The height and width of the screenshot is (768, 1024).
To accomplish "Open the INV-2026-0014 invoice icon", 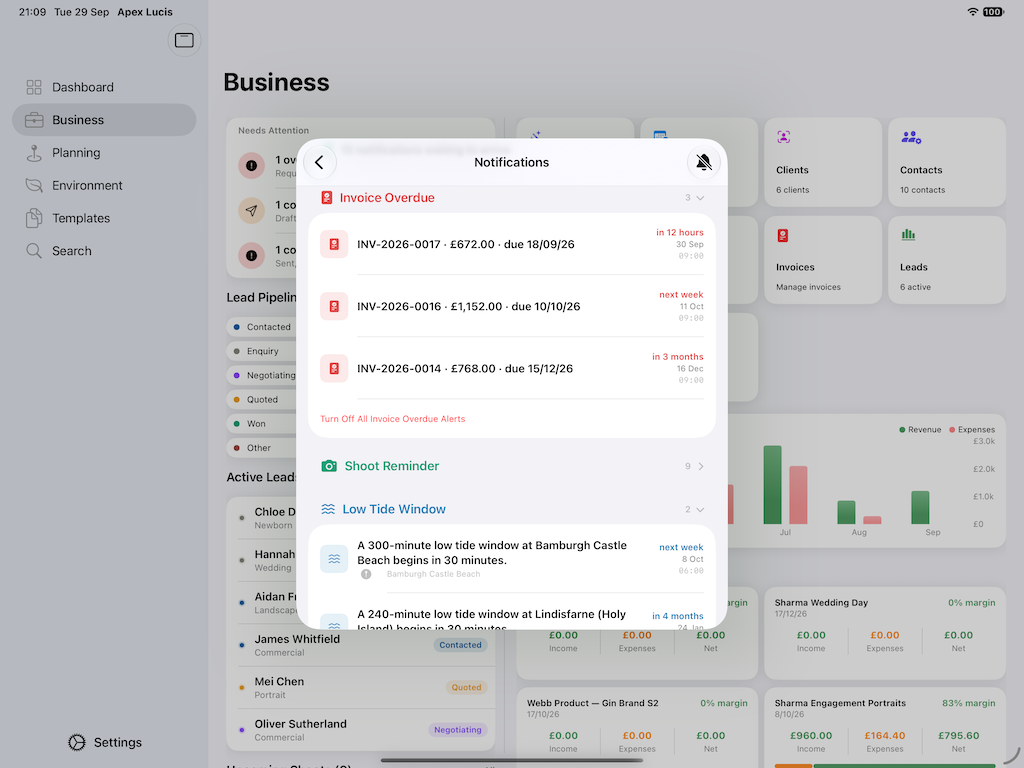I will tap(334, 368).
